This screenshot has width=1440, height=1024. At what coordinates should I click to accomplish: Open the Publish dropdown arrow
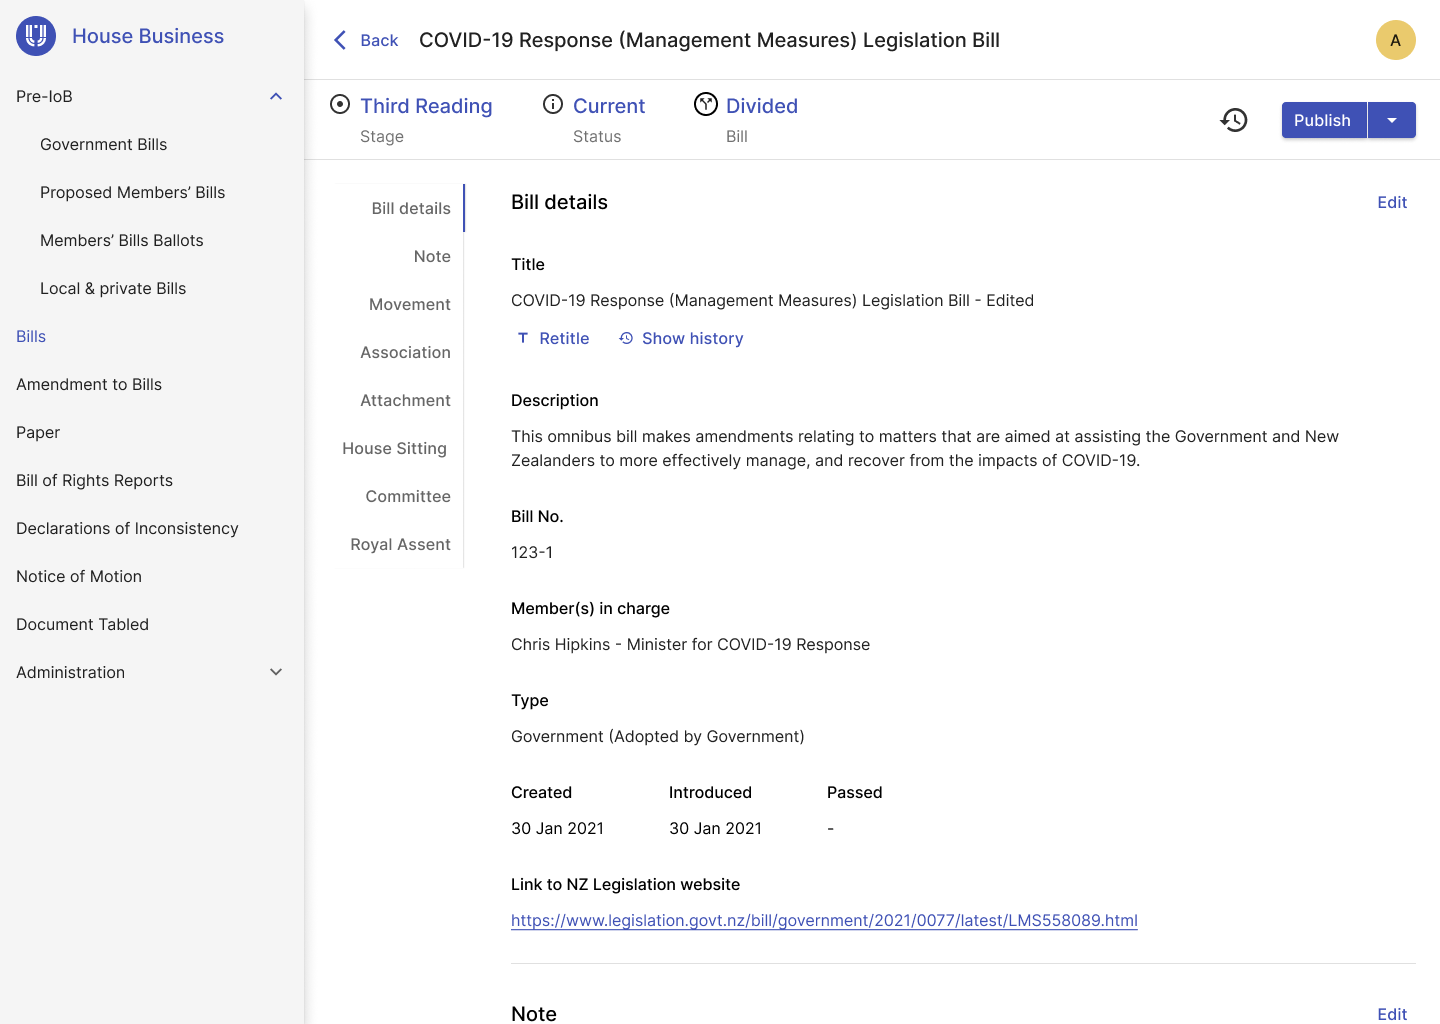1392,120
